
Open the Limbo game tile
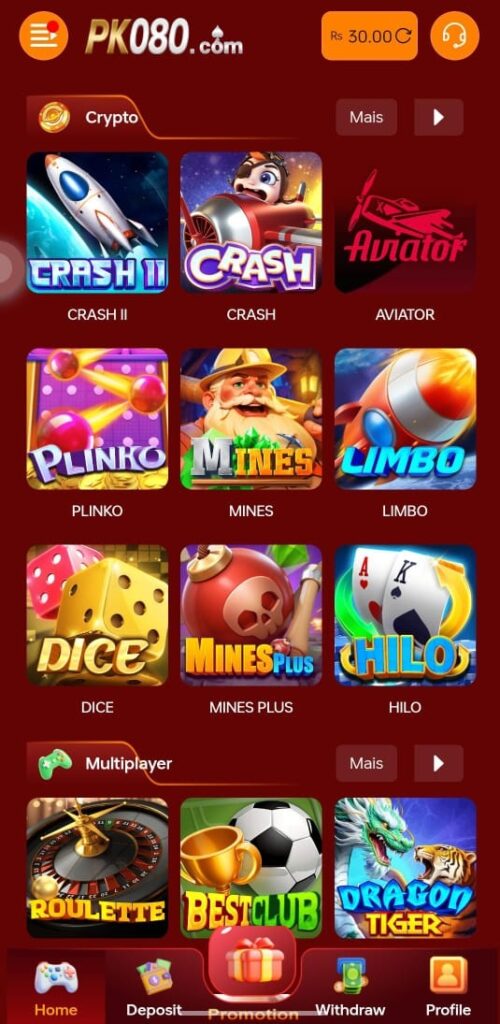(x=405, y=419)
